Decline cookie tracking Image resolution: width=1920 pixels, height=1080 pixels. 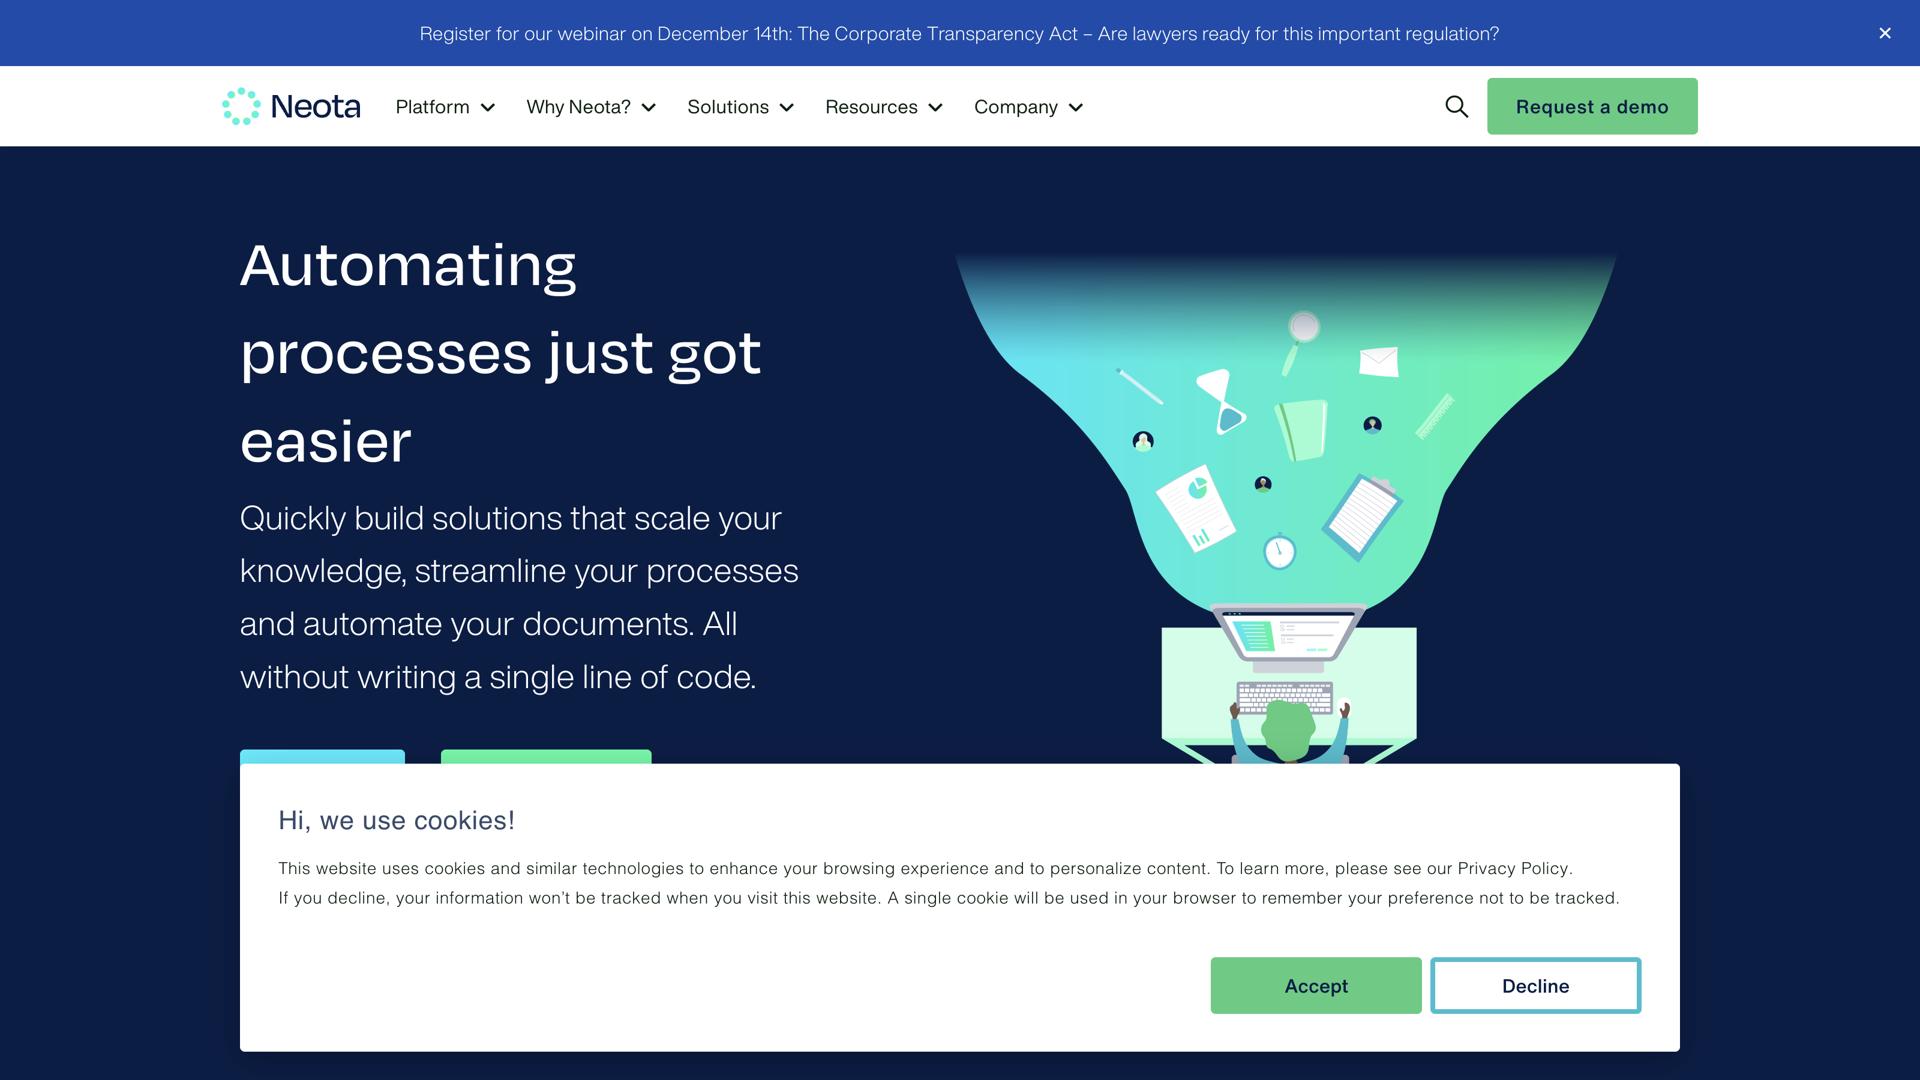coord(1535,986)
